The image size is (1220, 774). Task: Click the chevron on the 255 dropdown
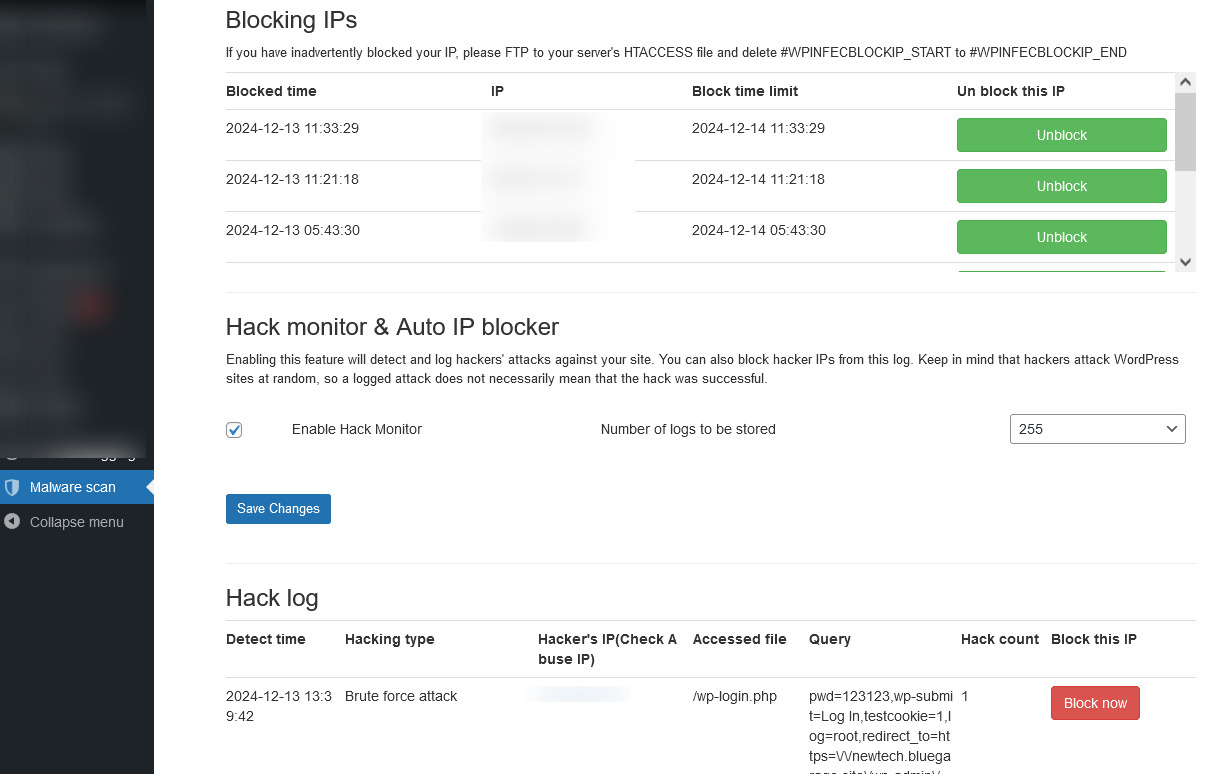tap(1172, 429)
